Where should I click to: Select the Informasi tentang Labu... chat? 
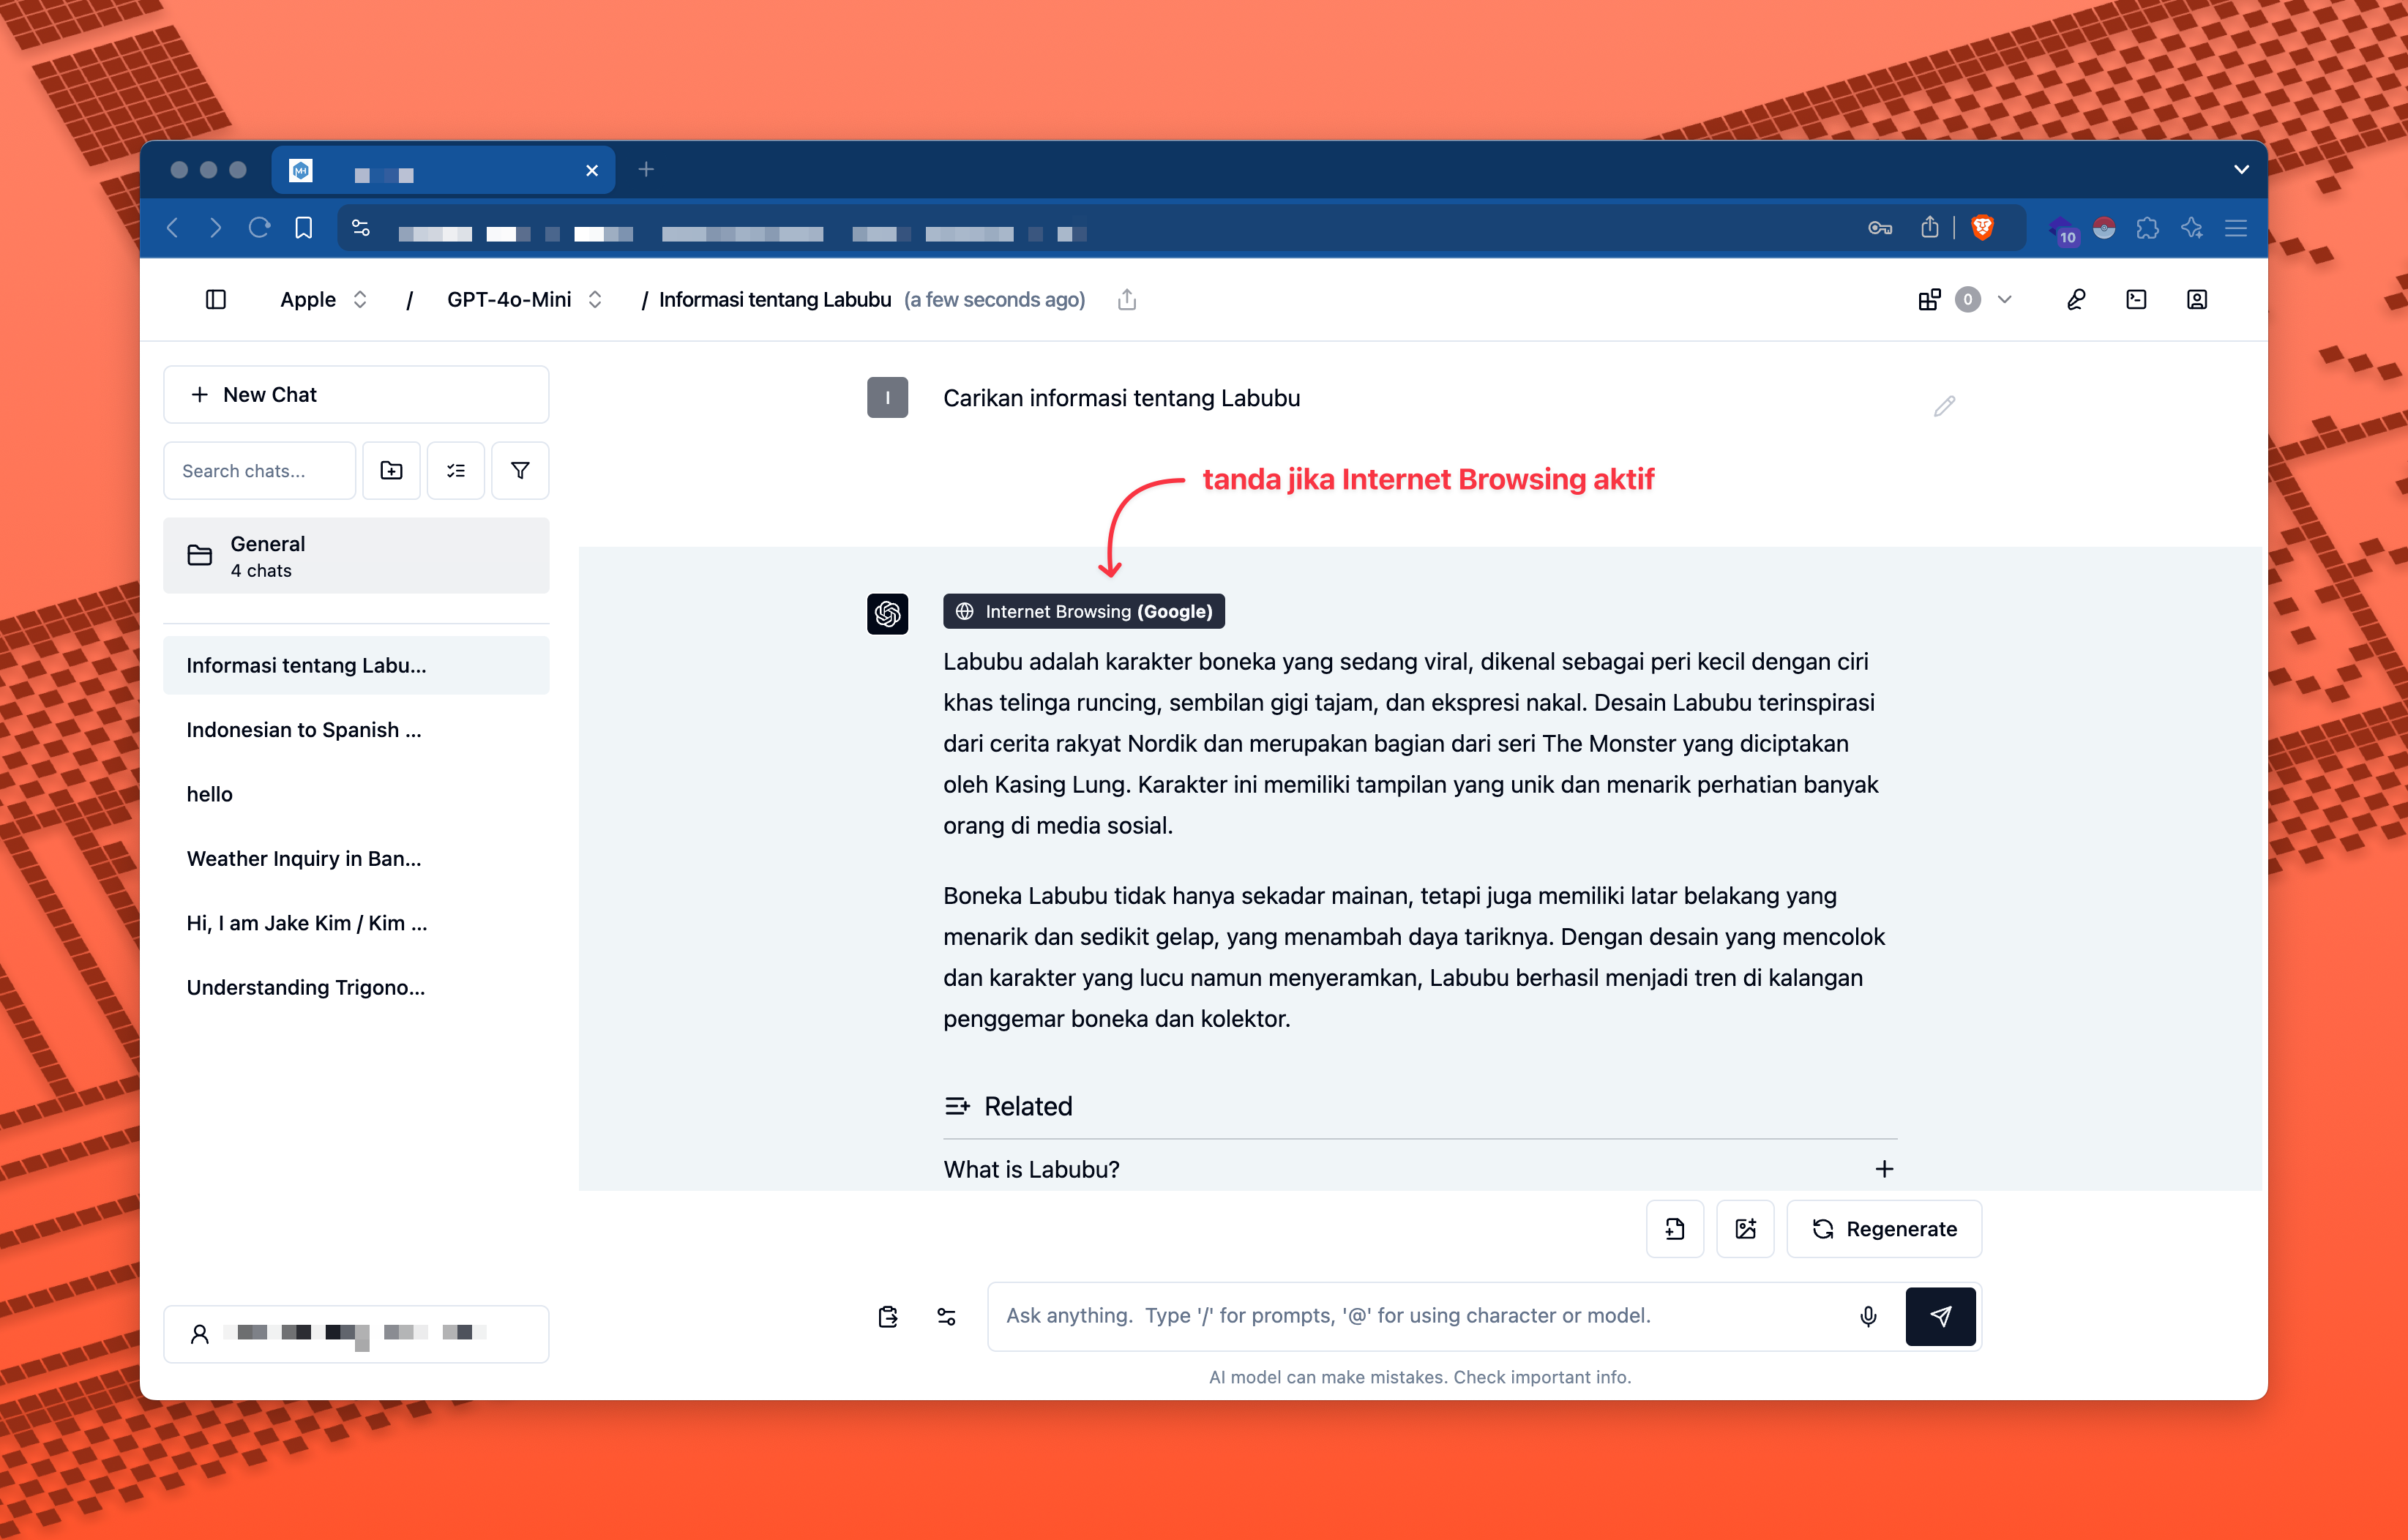pyautogui.click(x=356, y=665)
